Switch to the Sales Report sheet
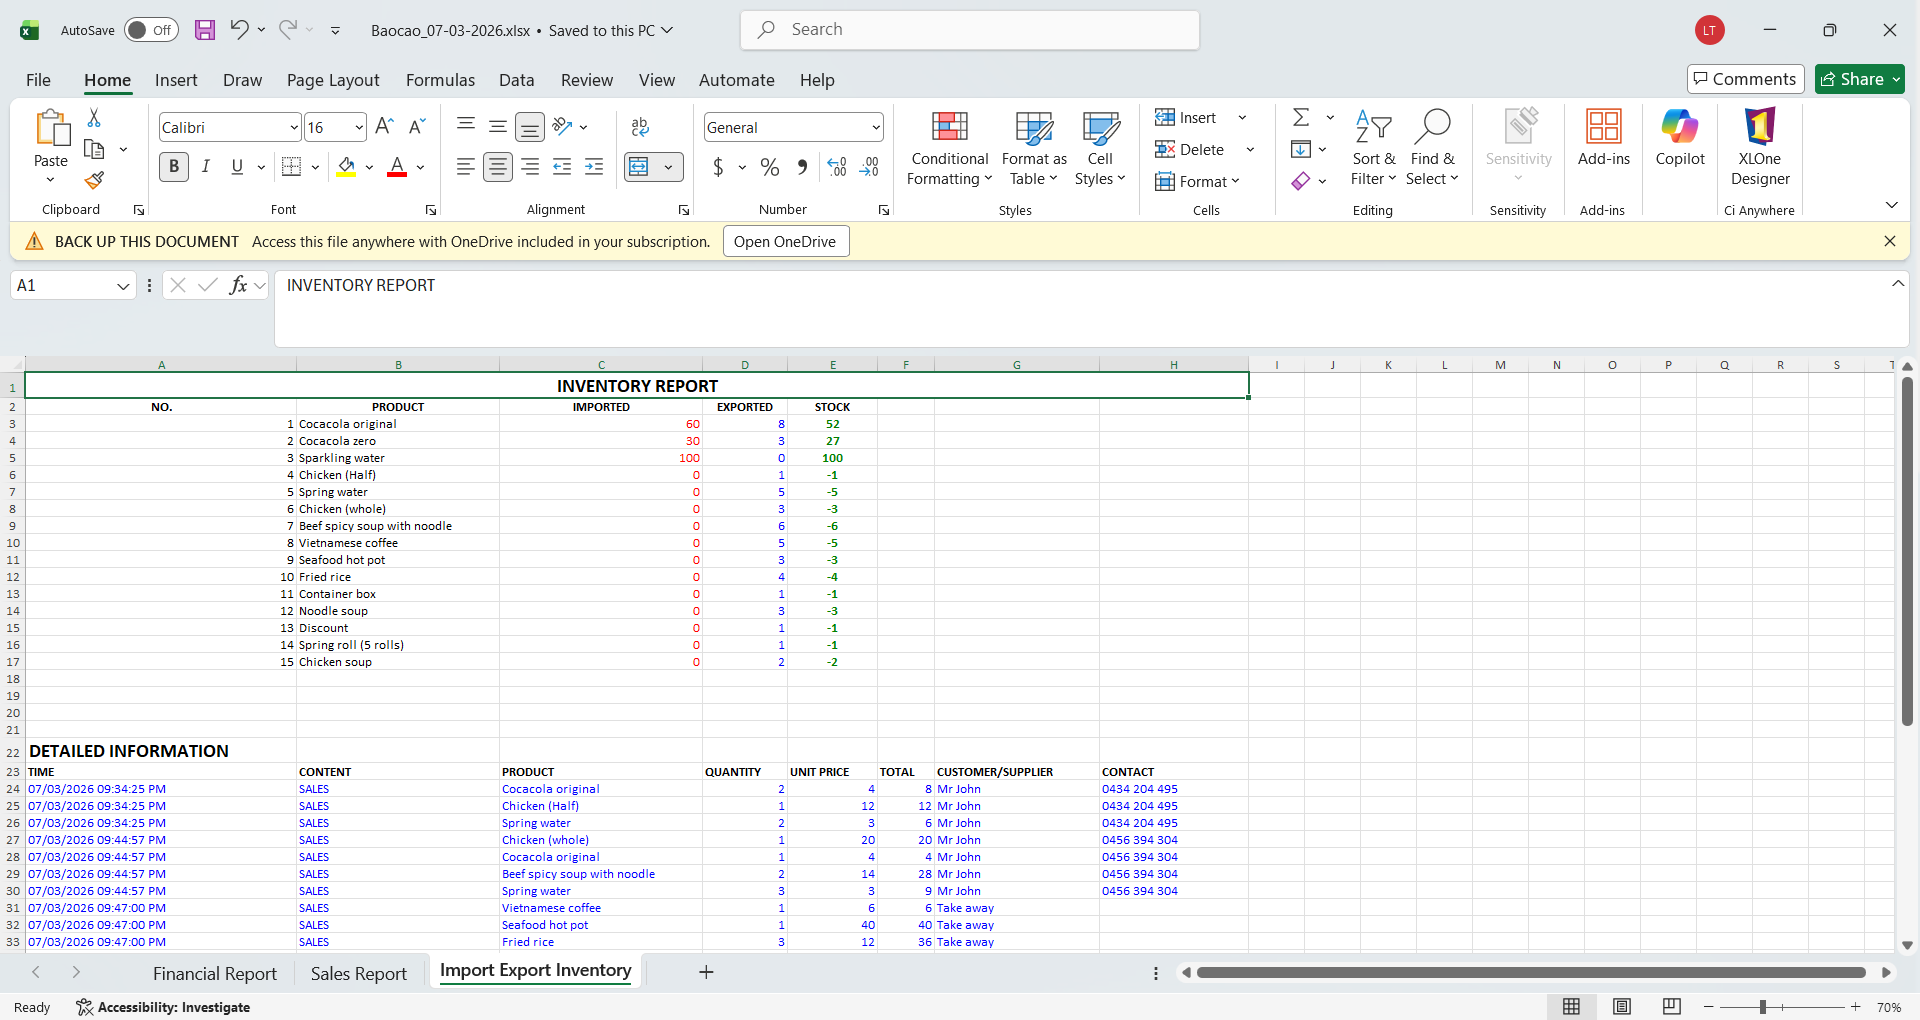 coord(358,972)
